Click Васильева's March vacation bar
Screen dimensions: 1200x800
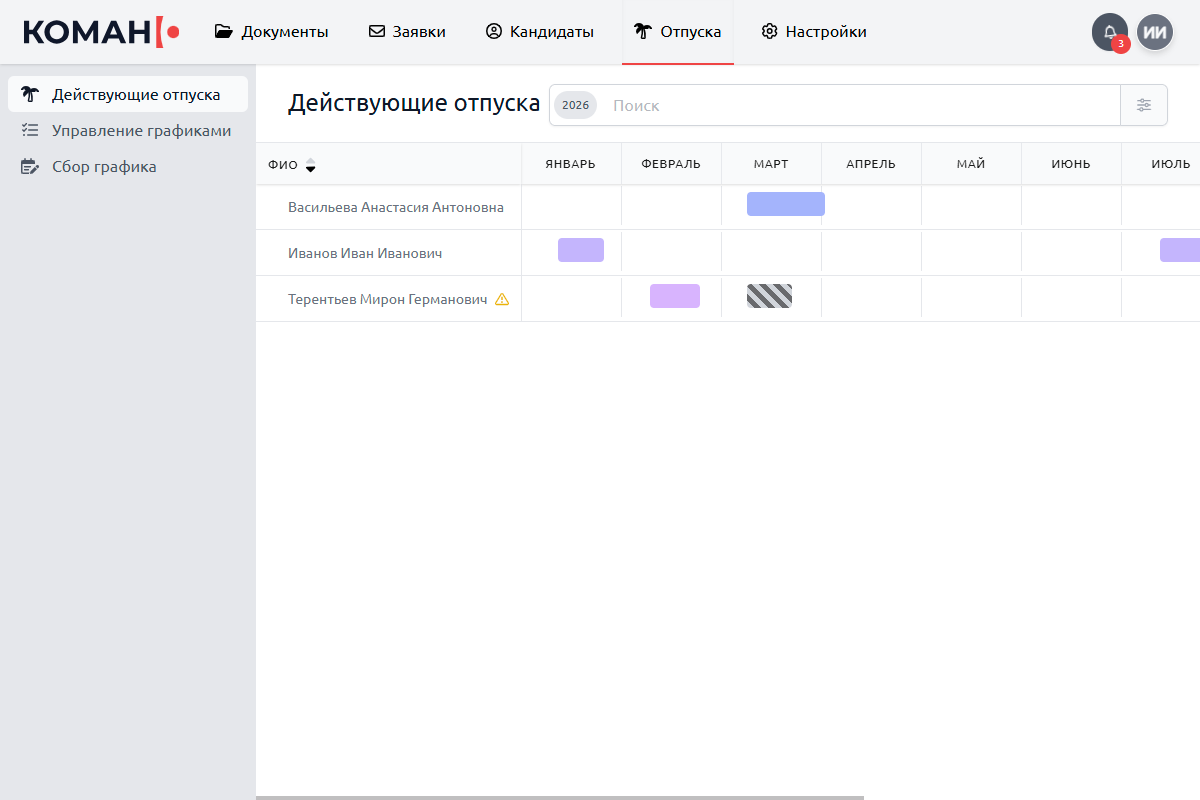(785, 204)
